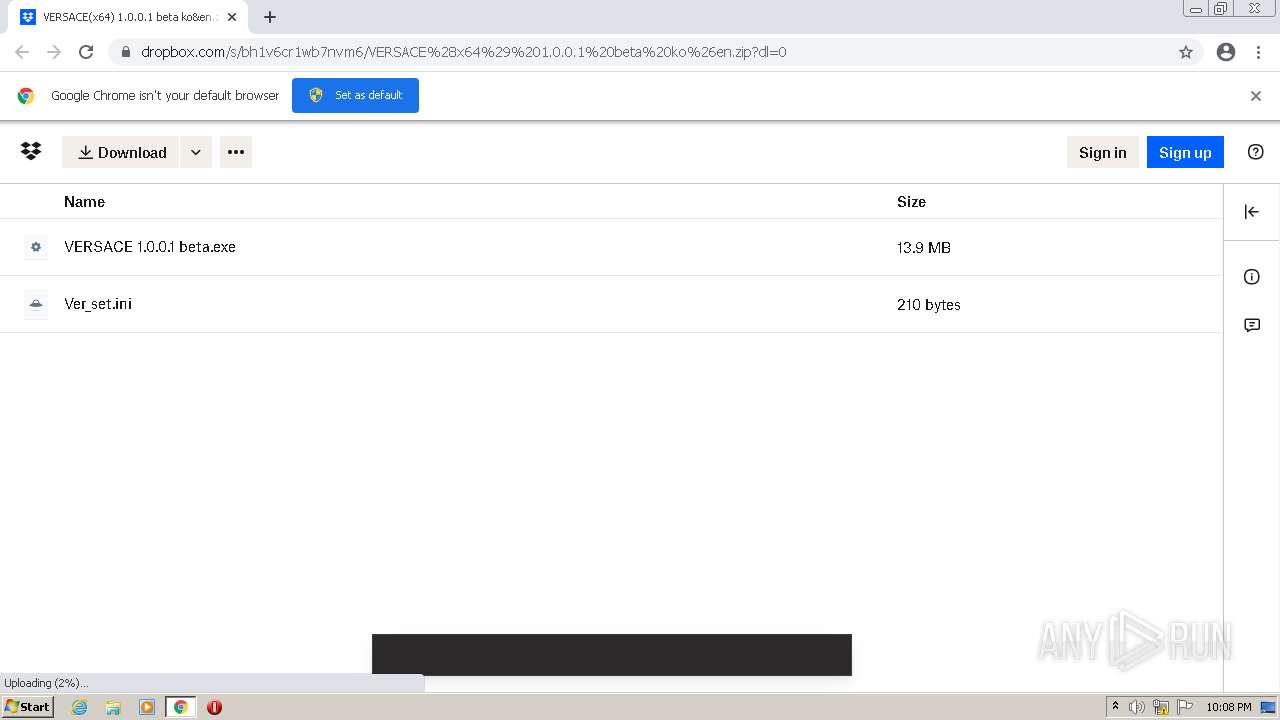Click the Sign in button
The image size is (1280, 720).
(1102, 152)
